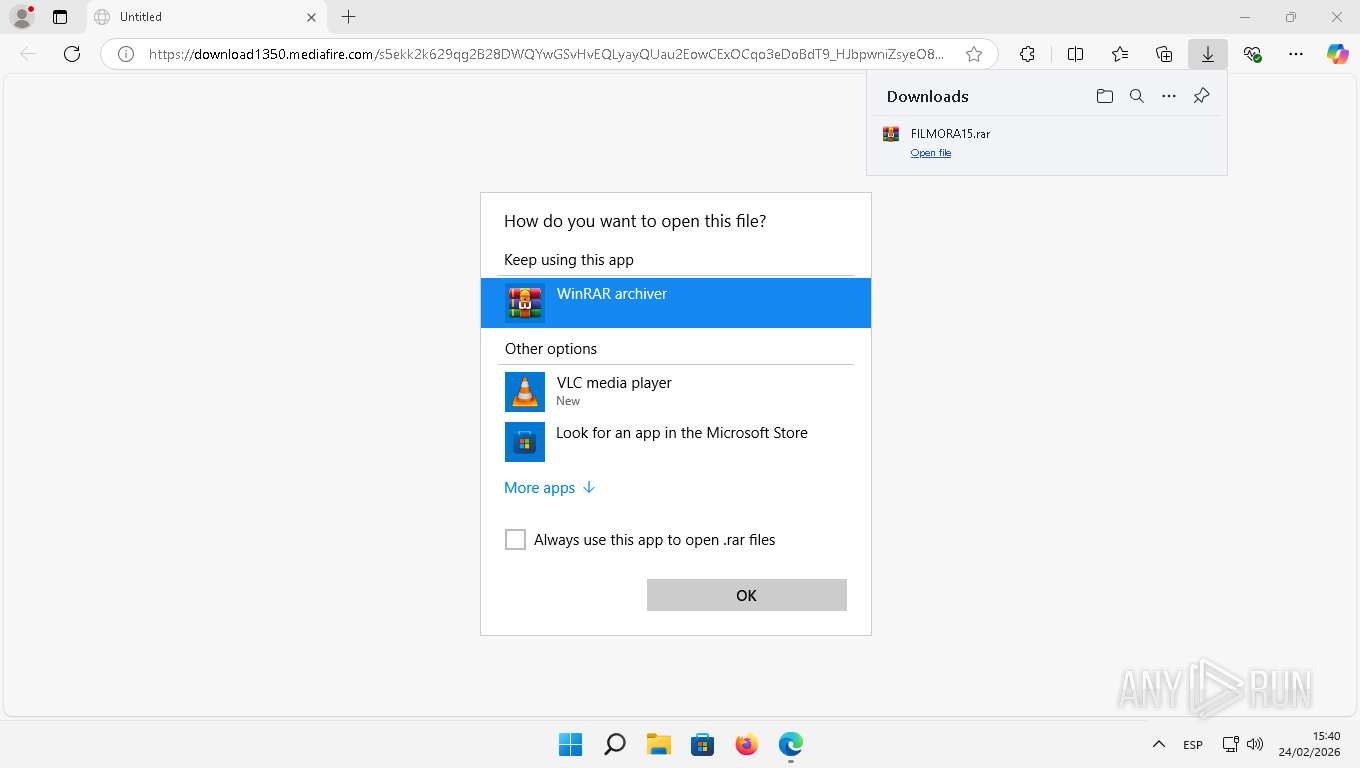This screenshot has height=768, width=1360.
Task: Check Always use this app for .rar files
Action: tap(515, 540)
